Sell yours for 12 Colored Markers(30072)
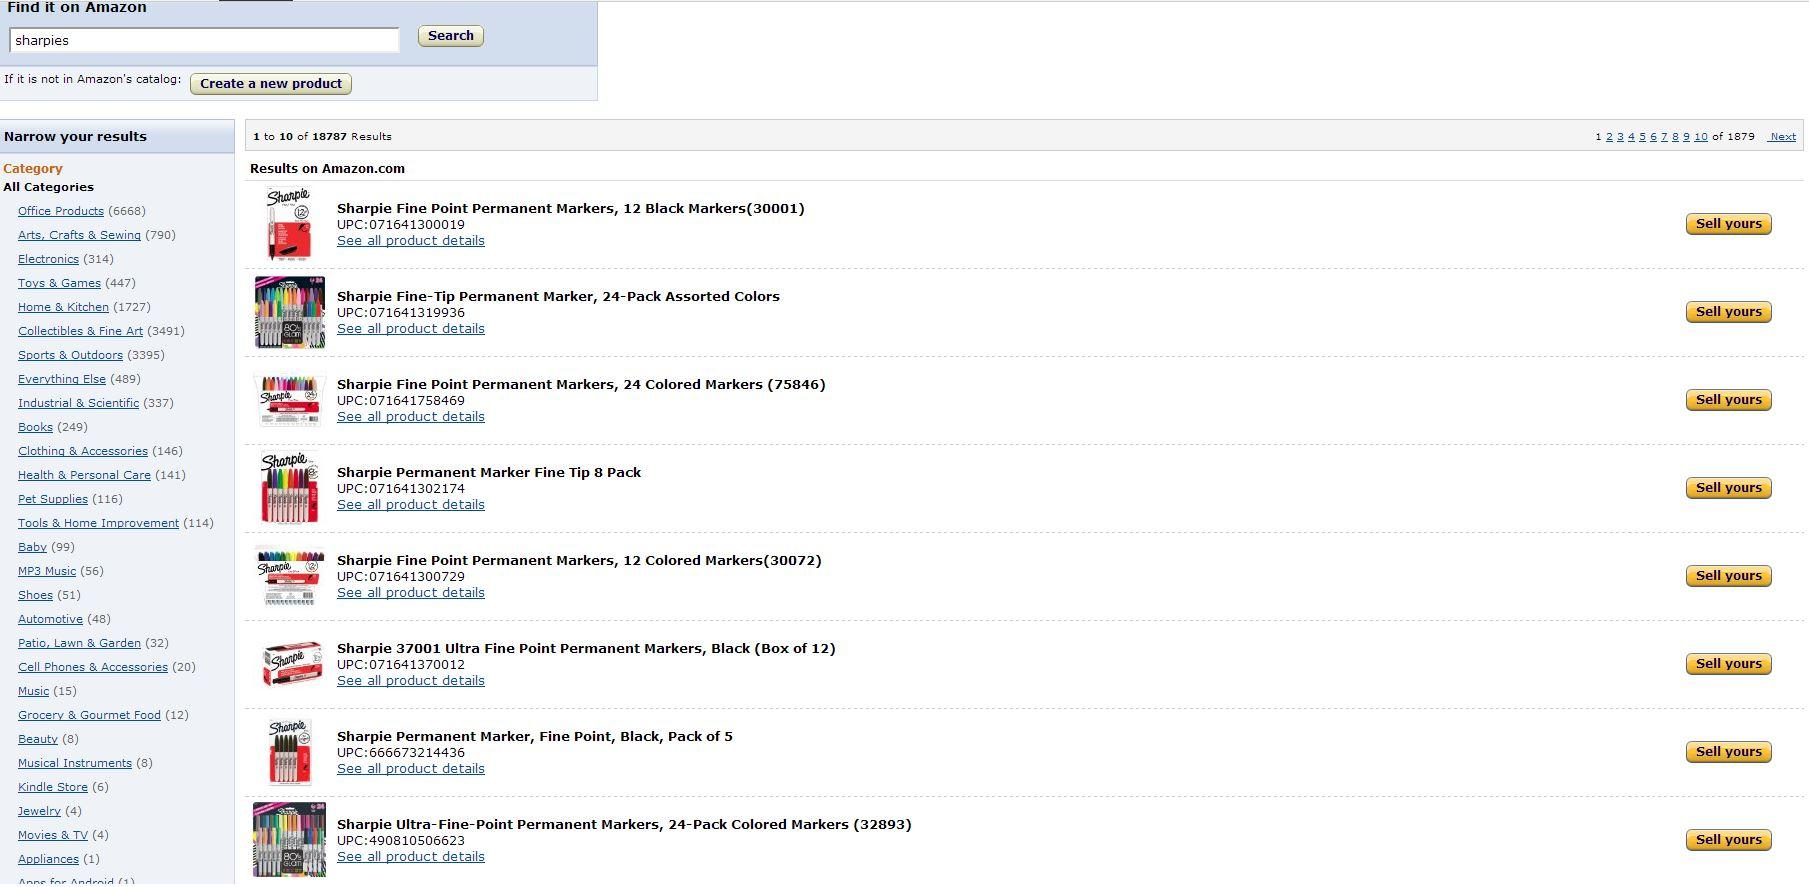The height and width of the screenshot is (887, 1809). [1729, 576]
